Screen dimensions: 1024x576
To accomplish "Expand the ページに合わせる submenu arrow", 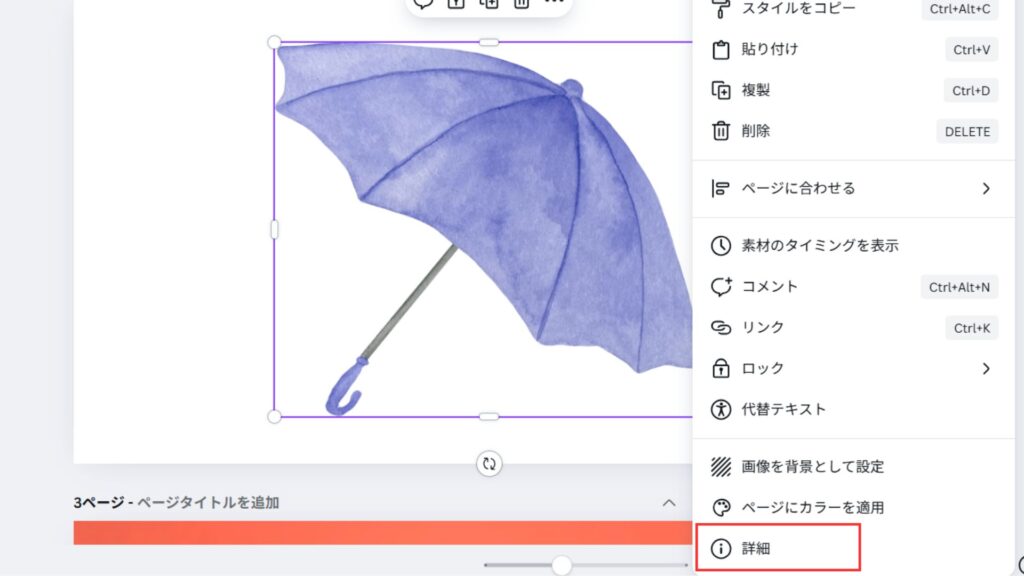I will (986, 189).
